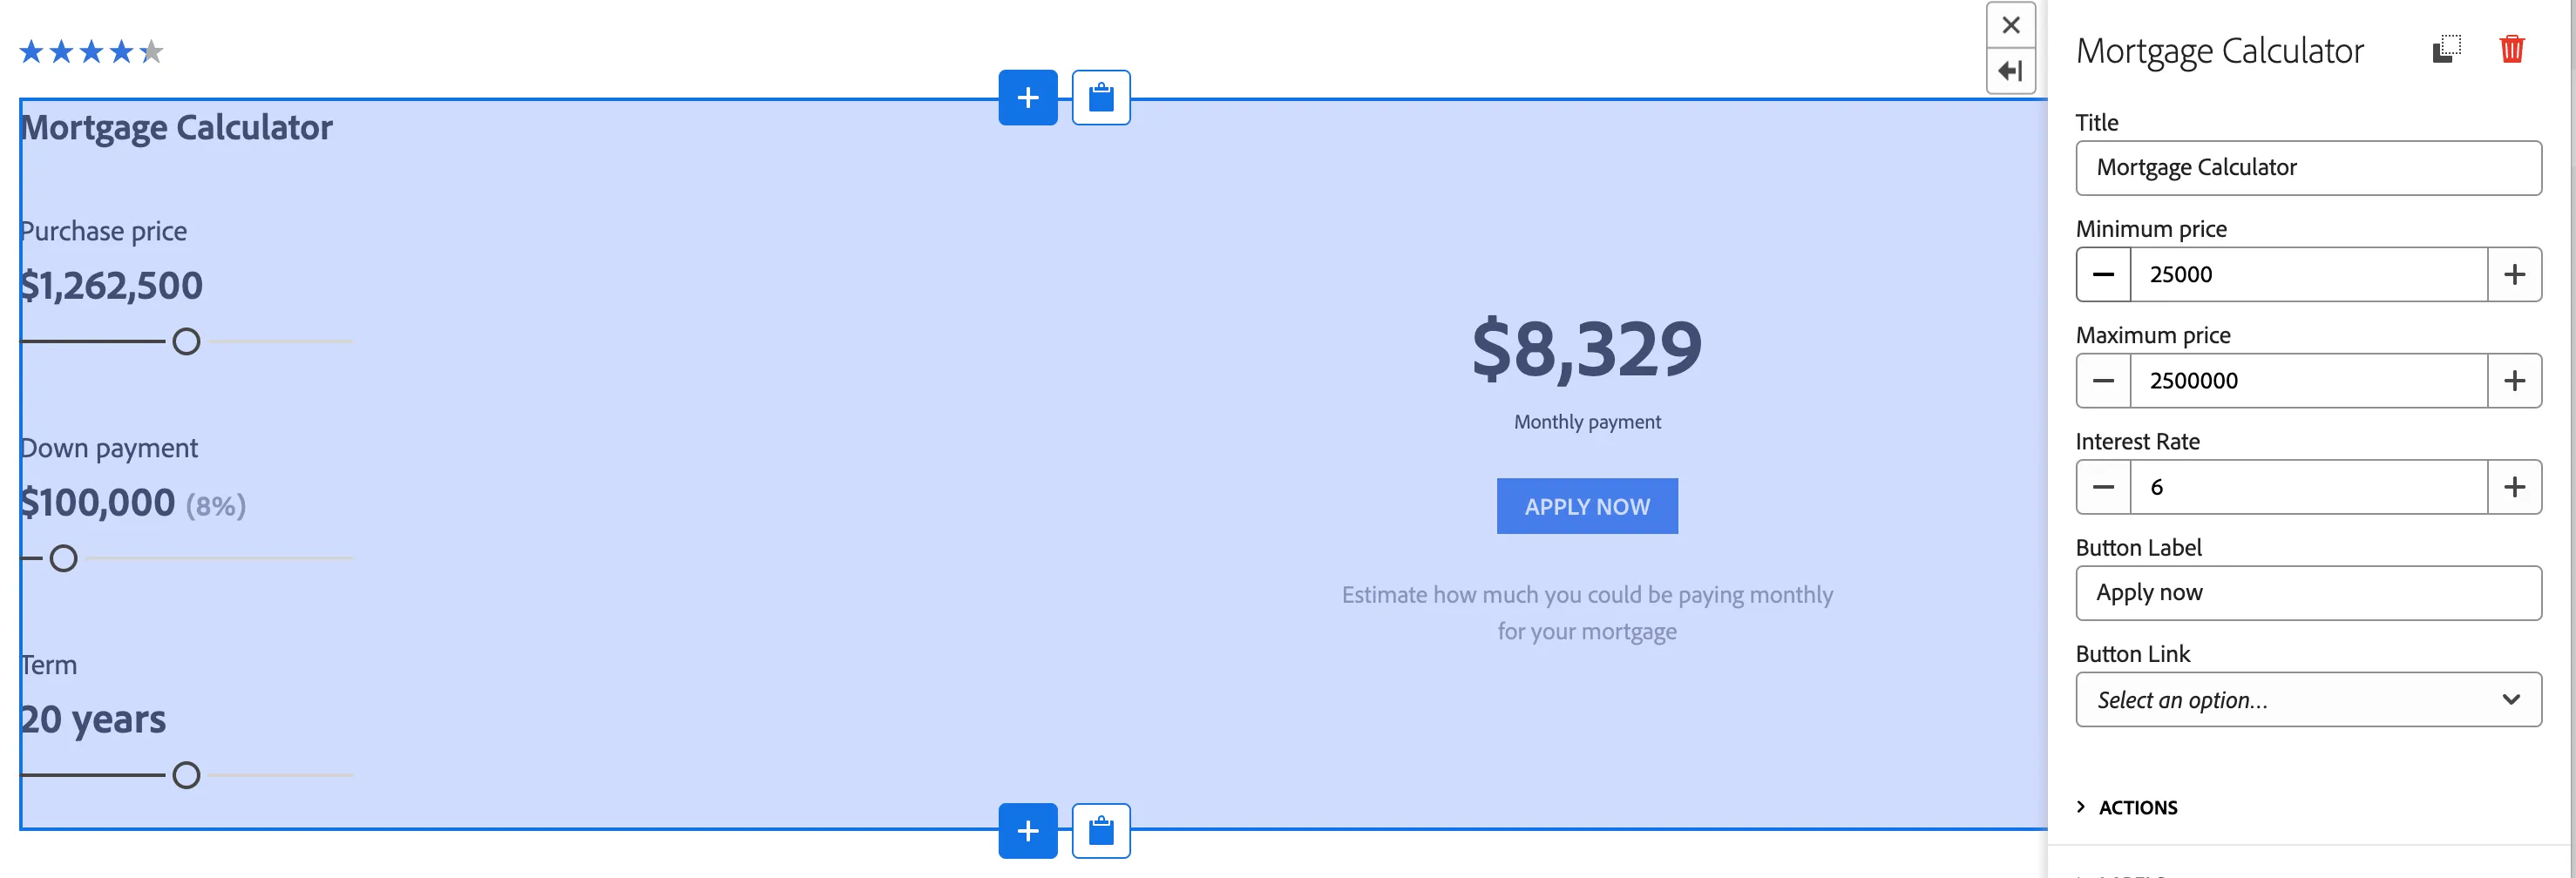
Task: Collapse side panel with arrow-to-bar icon
Action: [x=2010, y=71]
